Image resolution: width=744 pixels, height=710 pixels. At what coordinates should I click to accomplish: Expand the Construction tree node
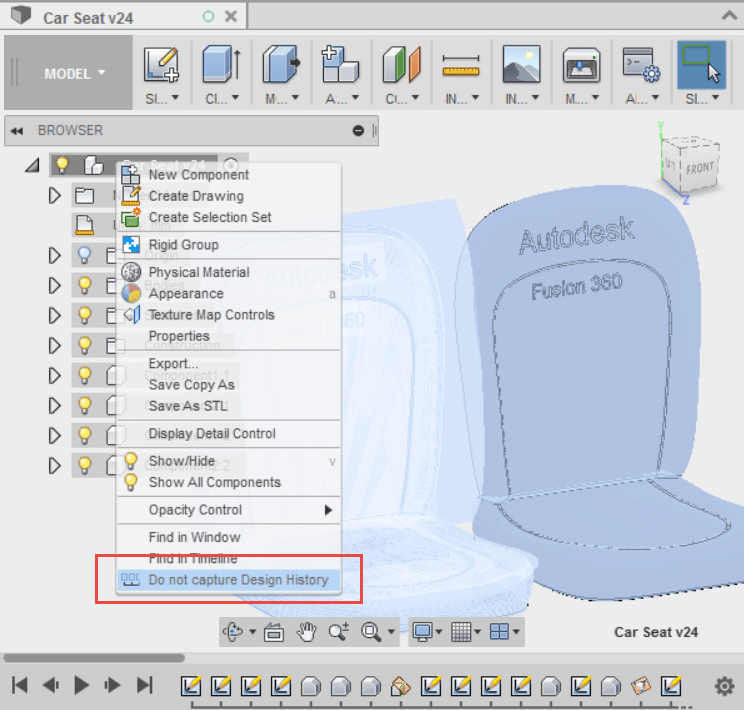click(55, 346)
